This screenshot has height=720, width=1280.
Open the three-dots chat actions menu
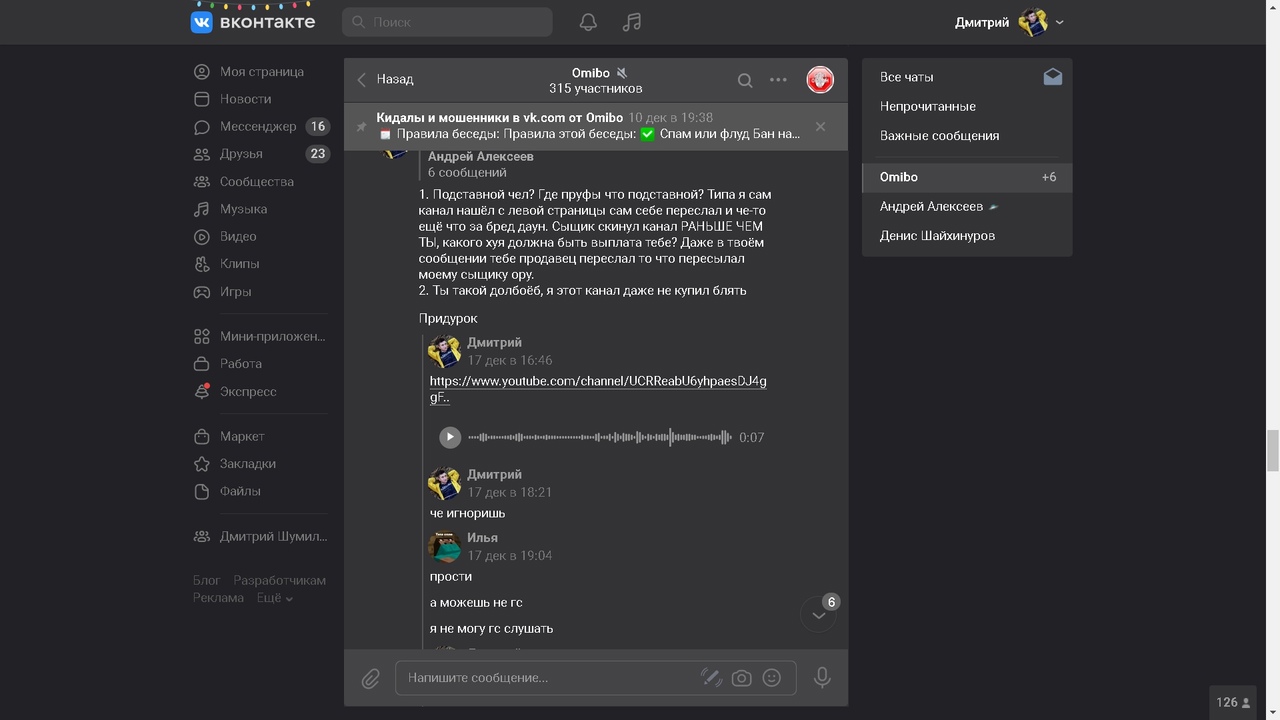point(778,80)
